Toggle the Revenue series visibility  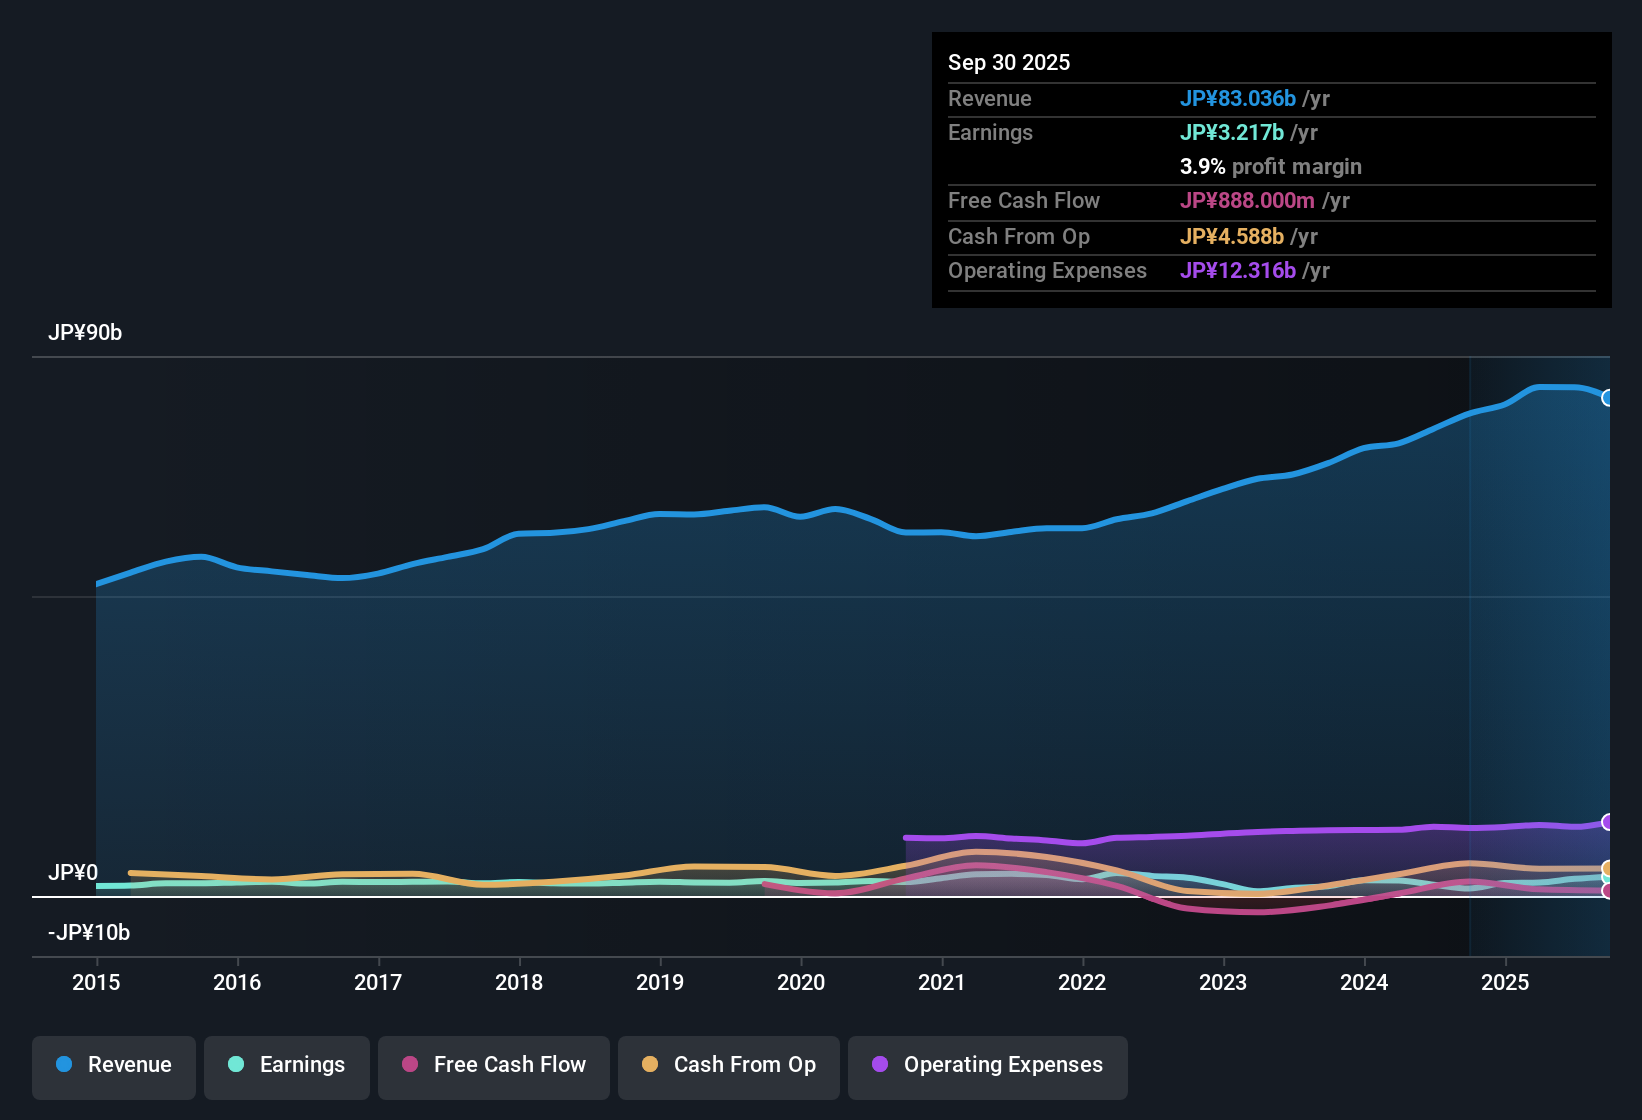click(113, 1065)
